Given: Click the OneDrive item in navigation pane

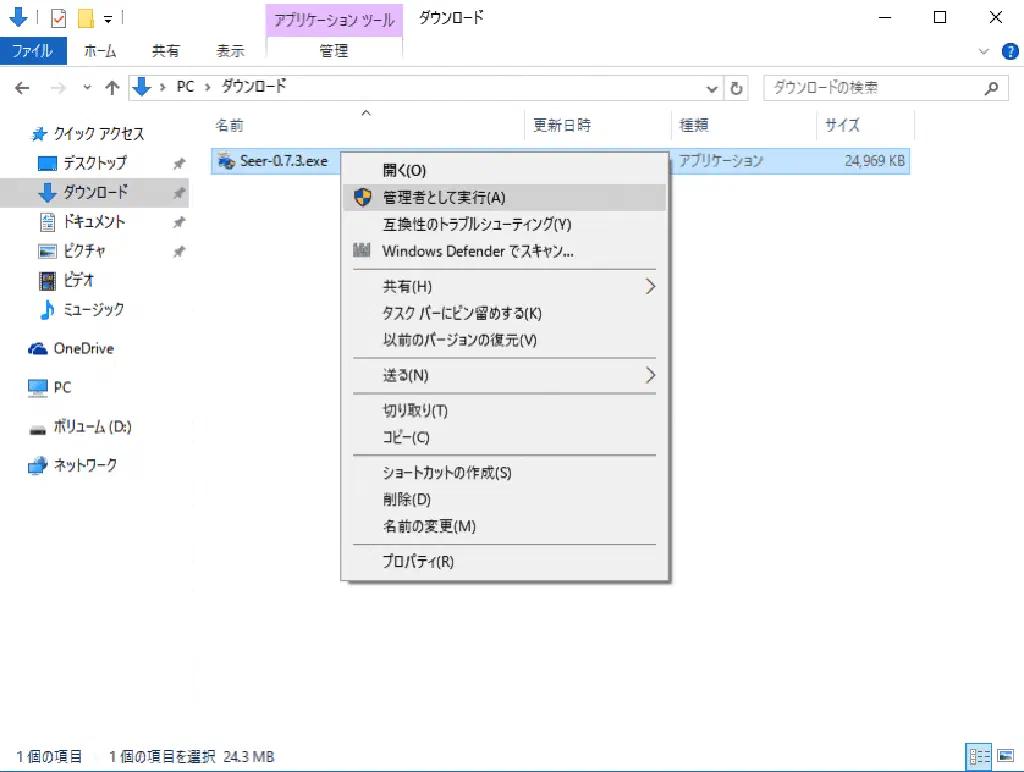Looking at the screenshot, I should [x=83, y=348].
